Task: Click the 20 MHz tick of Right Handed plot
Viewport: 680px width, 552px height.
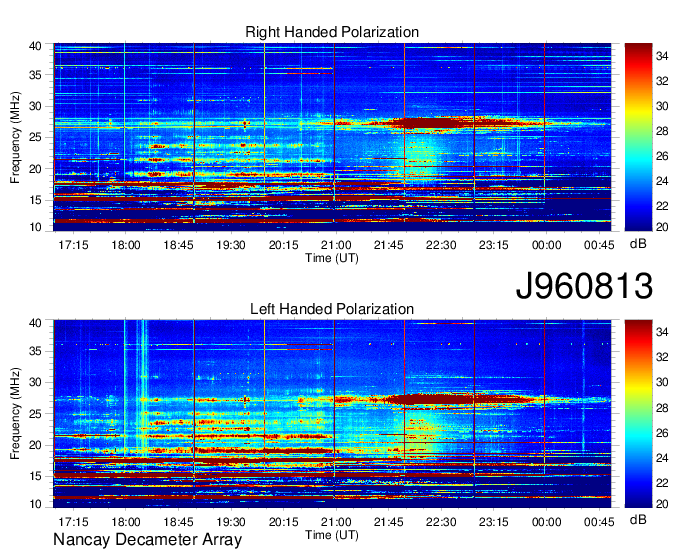Action: (36, 169)
